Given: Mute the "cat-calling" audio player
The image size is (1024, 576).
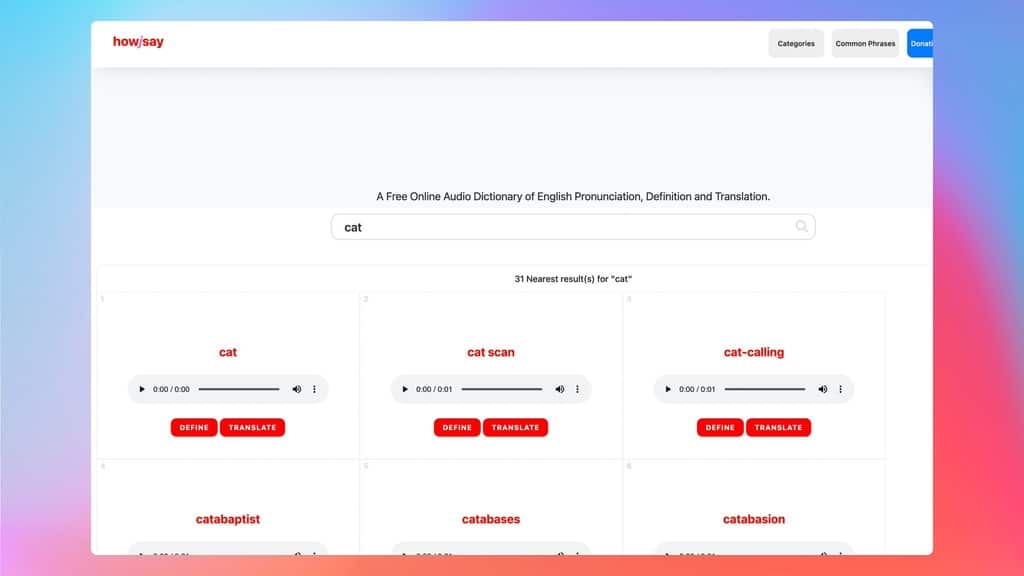Looking at the screenshot, I should click(823, 389).
